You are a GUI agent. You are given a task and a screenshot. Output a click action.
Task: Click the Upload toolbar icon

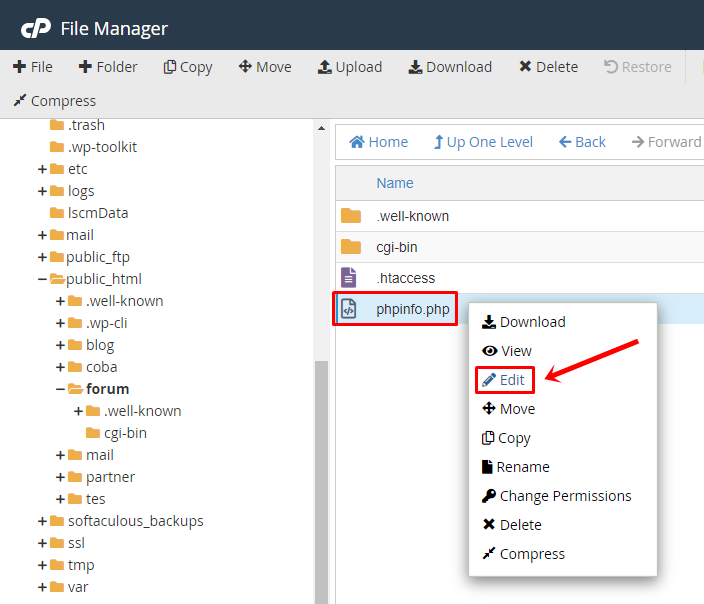(x=325, y=67)
